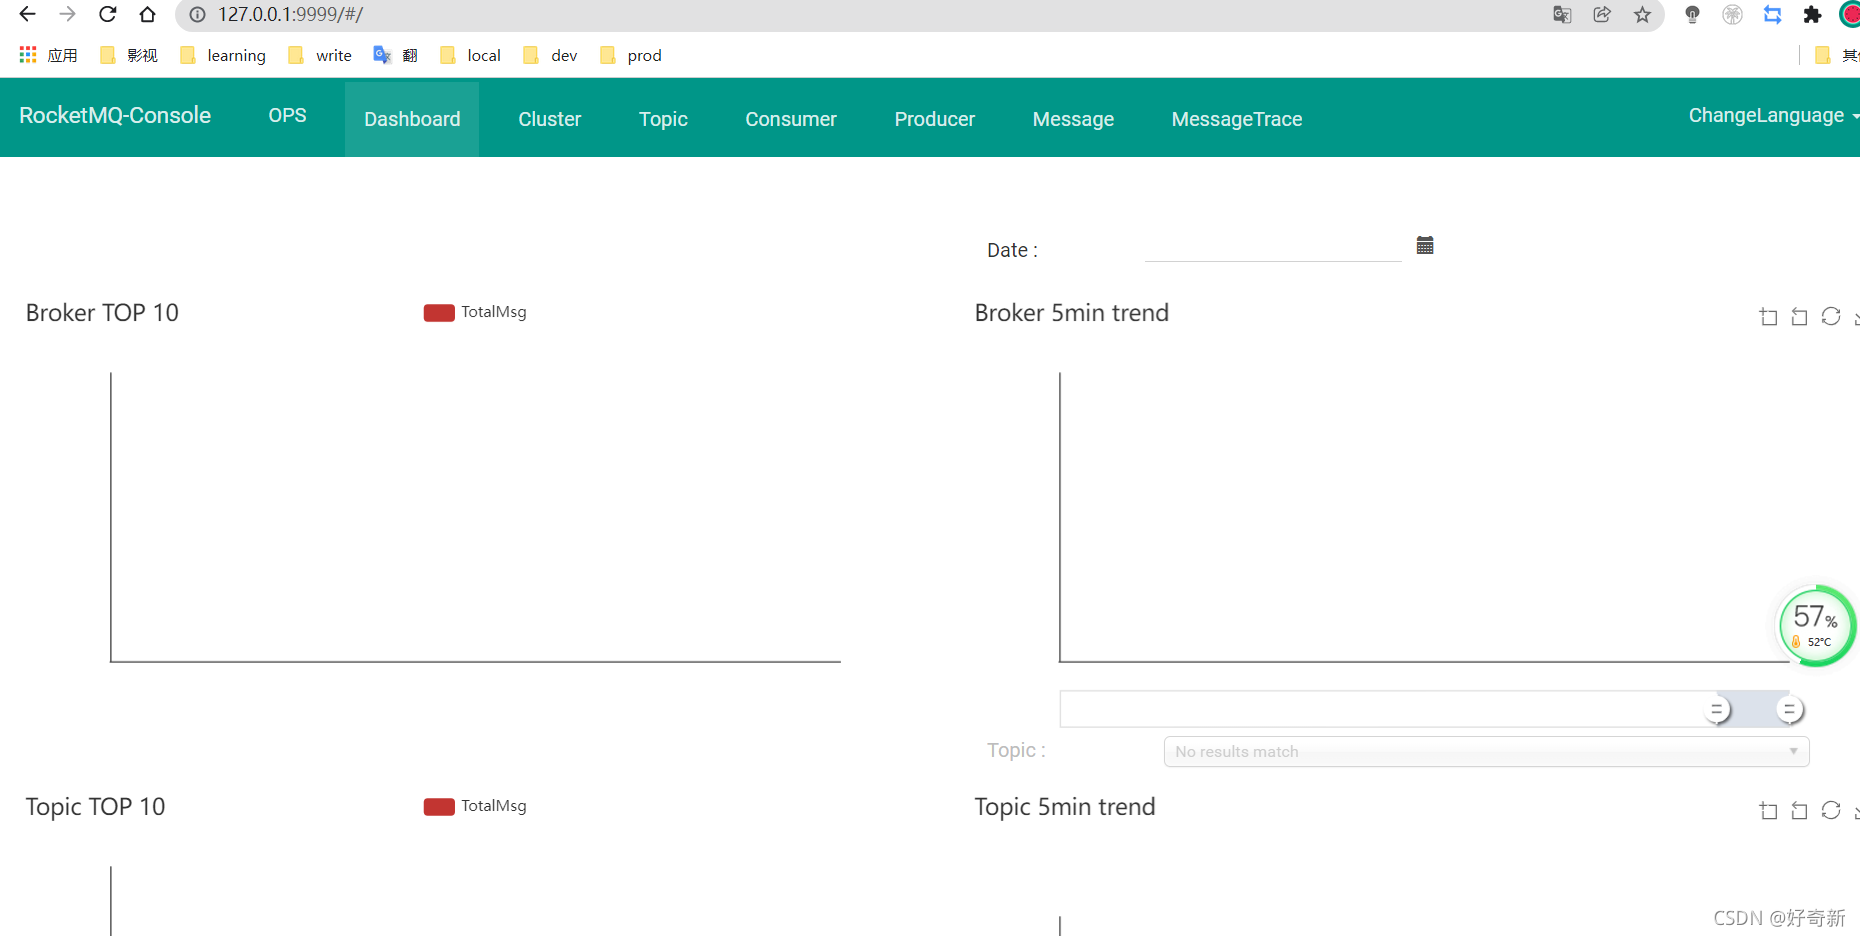Open the Cluster tab
This screenshot has width=1860, height=936.
(x=549, y=119)
